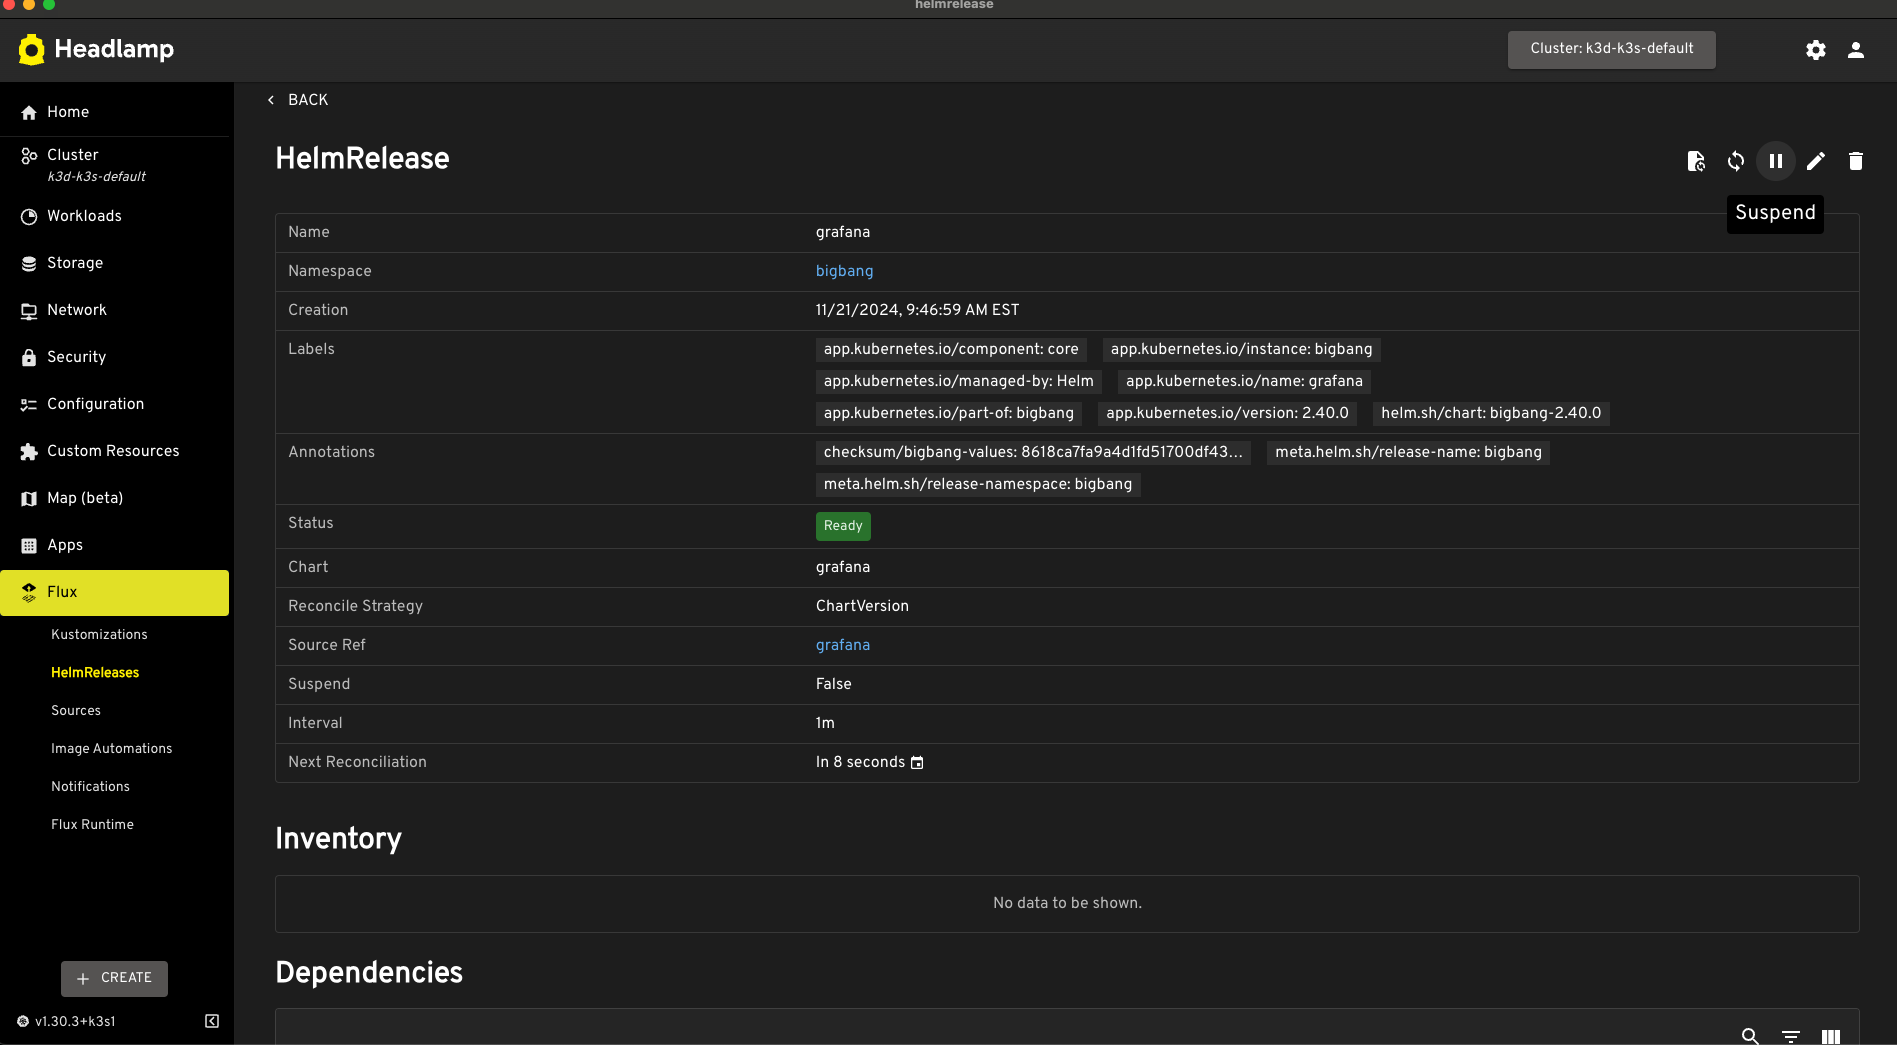Image resolution: width=1897 pixels, height=1045 pixels.
Task: Open the search icon in the Dependencies table
Action: [x=1749, y=1037]
